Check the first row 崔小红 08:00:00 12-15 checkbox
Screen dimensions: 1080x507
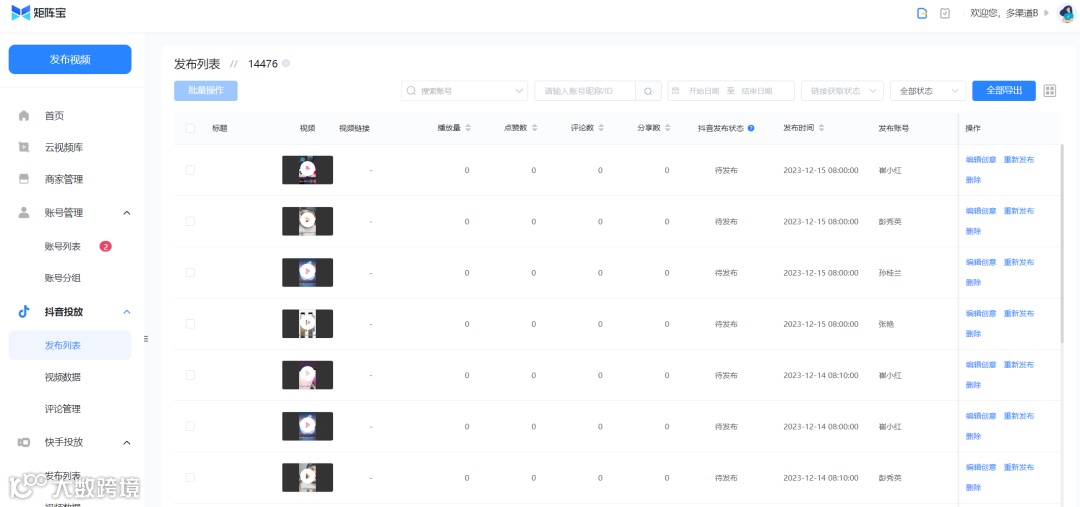click(x=190, y=169)
